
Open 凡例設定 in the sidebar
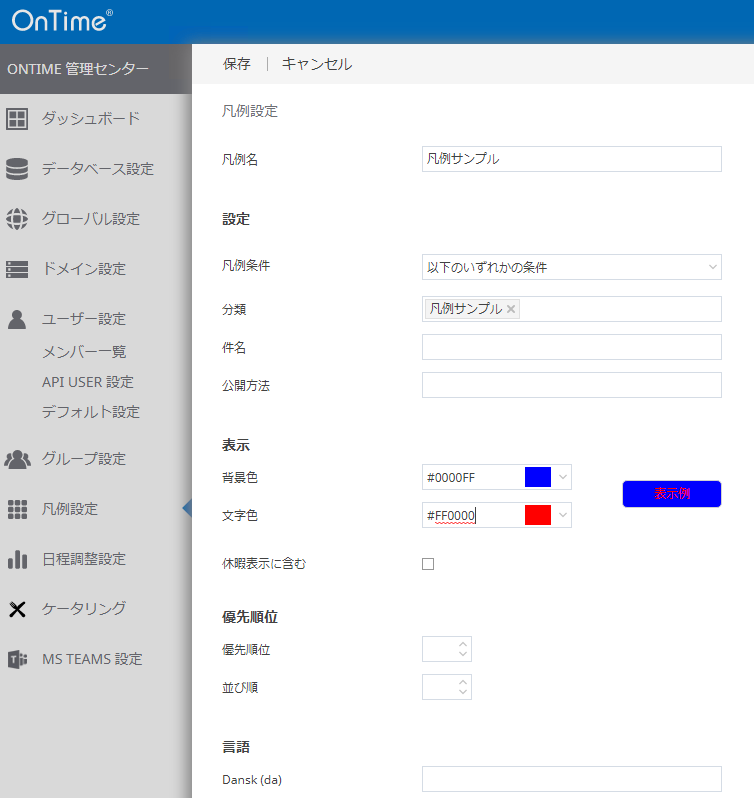[x=70, y=509]
